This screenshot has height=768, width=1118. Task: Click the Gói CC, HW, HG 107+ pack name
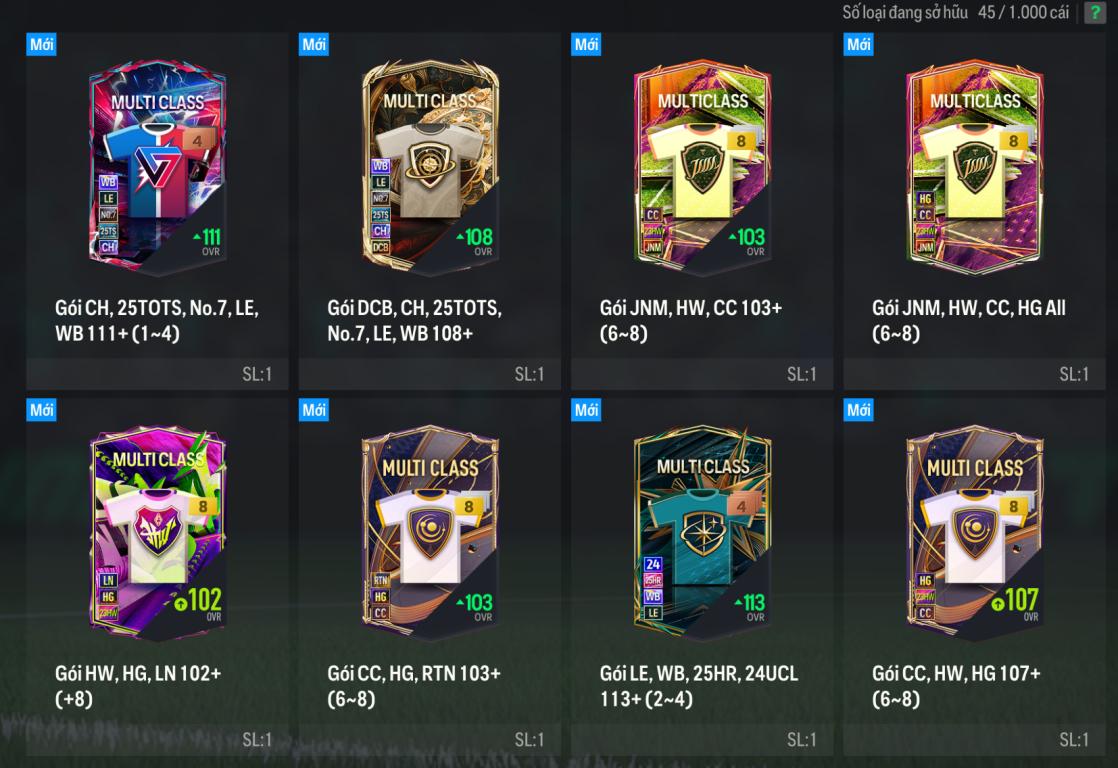(956, 685)
